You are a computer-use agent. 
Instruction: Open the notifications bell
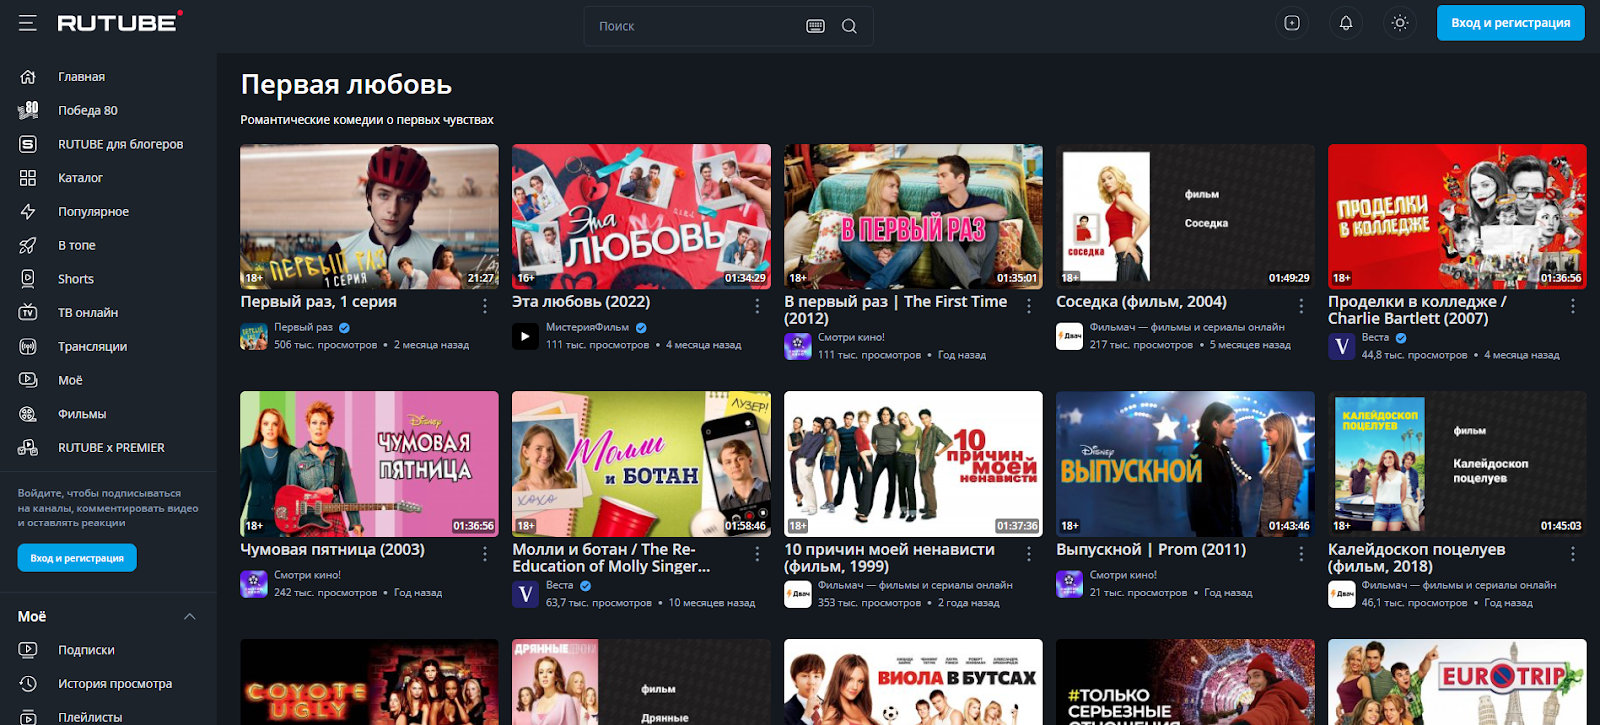[1346, 23]
